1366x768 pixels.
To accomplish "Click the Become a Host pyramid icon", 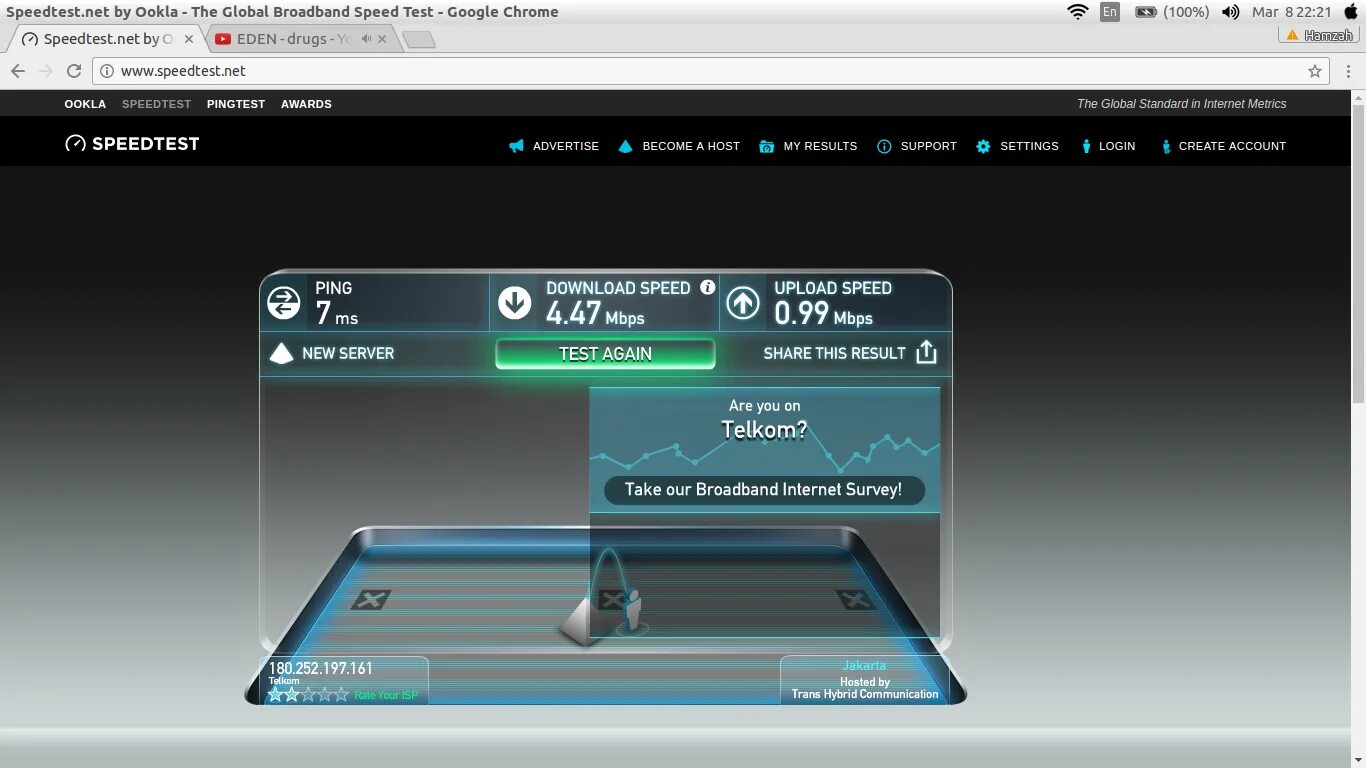I will [626, 146].
